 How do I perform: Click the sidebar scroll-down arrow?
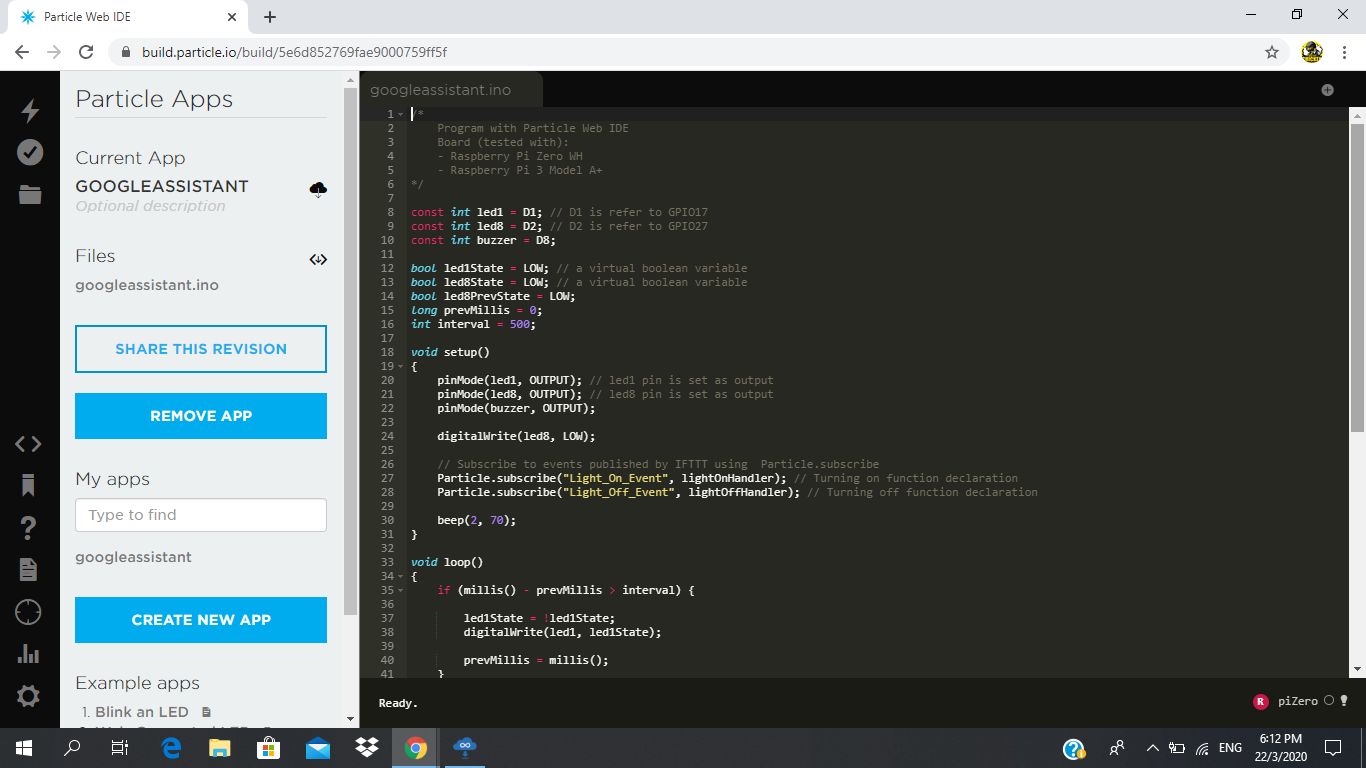350,719
